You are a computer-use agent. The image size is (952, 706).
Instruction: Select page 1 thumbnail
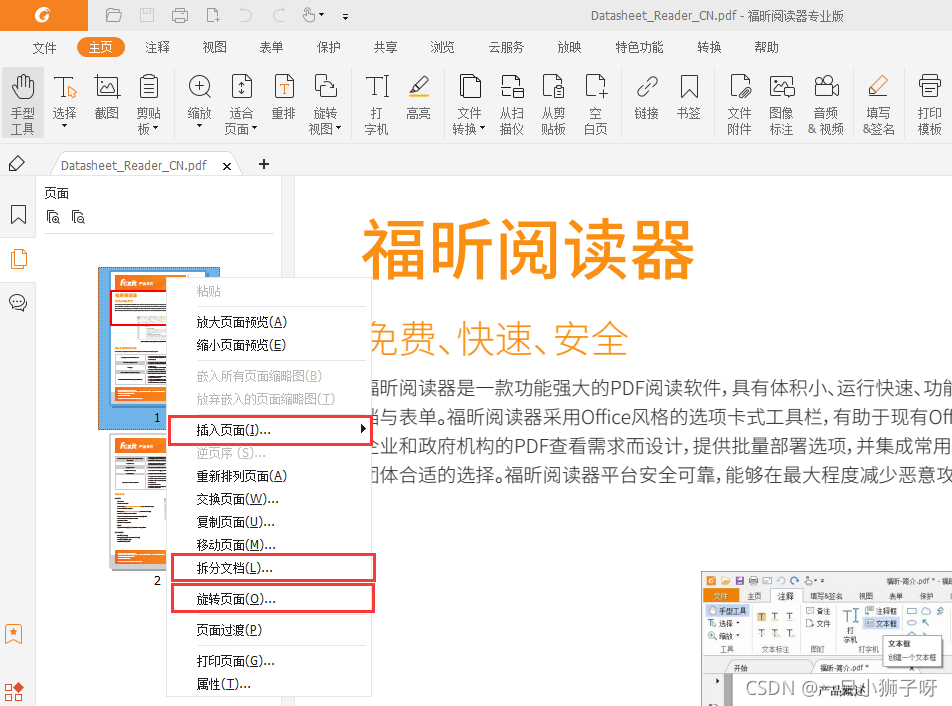[x=134, y=346]
